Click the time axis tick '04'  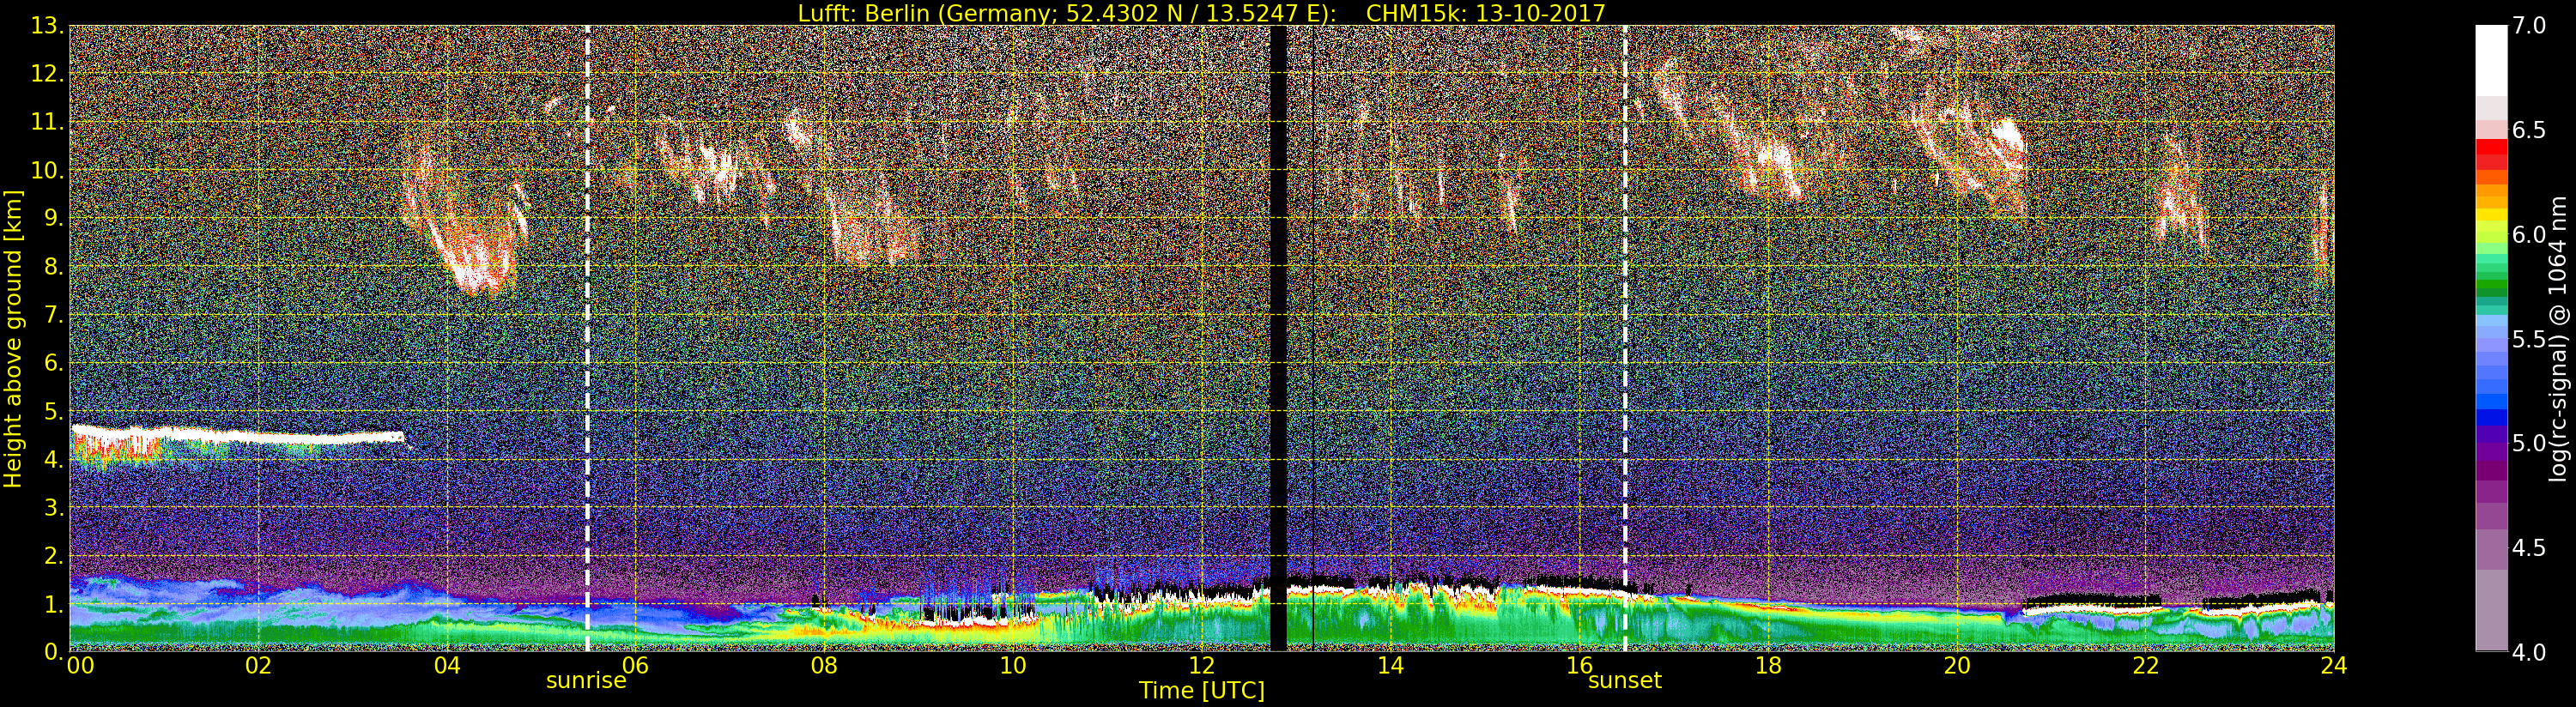[x=447, y=665]
